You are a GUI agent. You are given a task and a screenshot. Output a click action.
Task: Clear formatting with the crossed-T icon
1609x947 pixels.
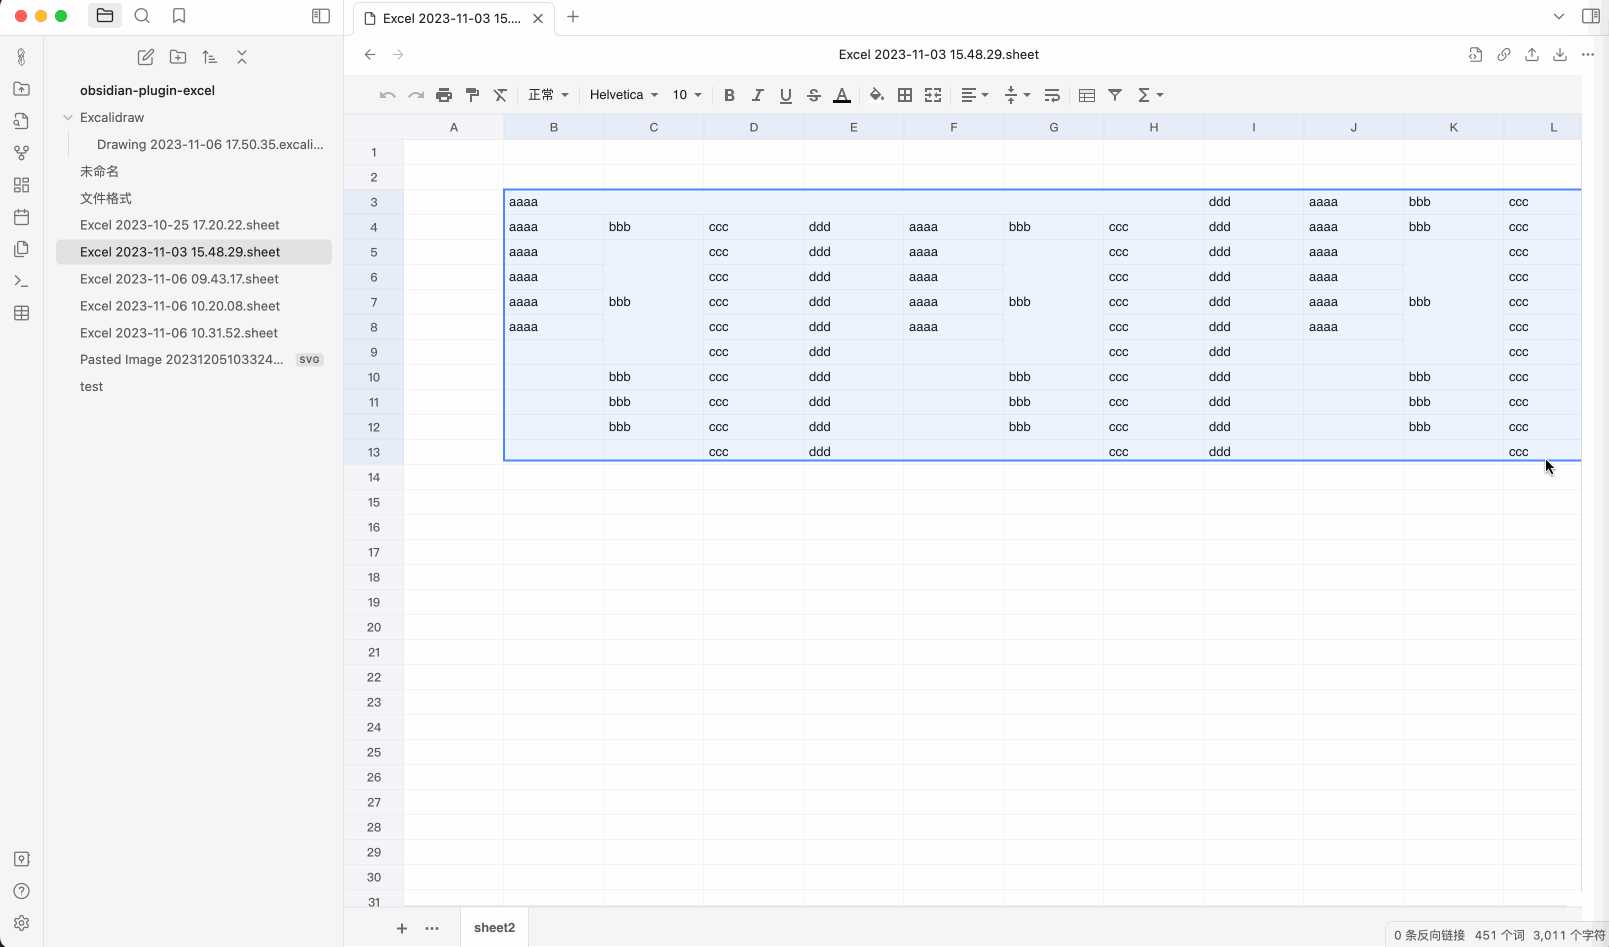coord(501,95)
